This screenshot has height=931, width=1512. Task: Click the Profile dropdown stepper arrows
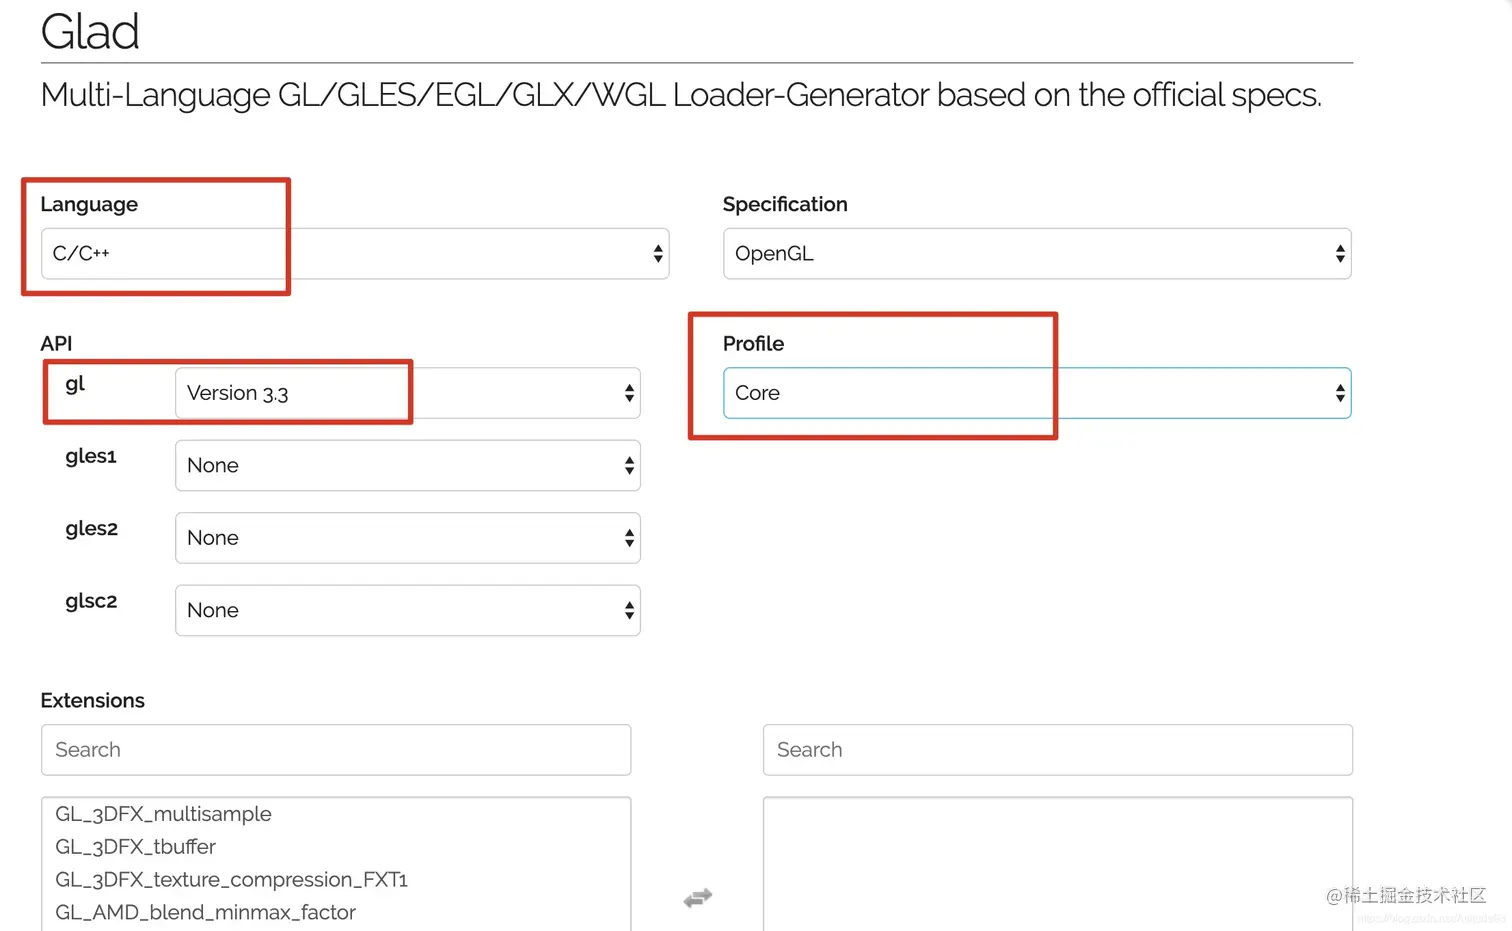point(1340,393)
